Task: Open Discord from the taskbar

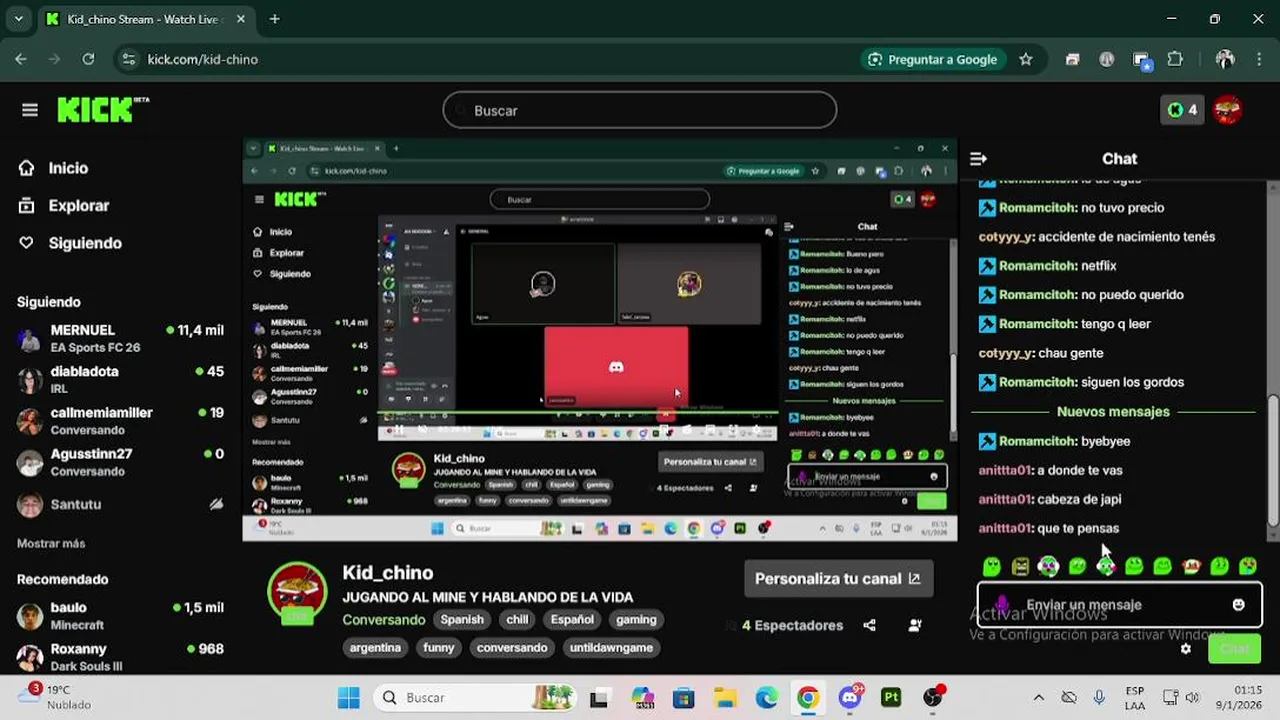Action: click(x=851, y=697)
